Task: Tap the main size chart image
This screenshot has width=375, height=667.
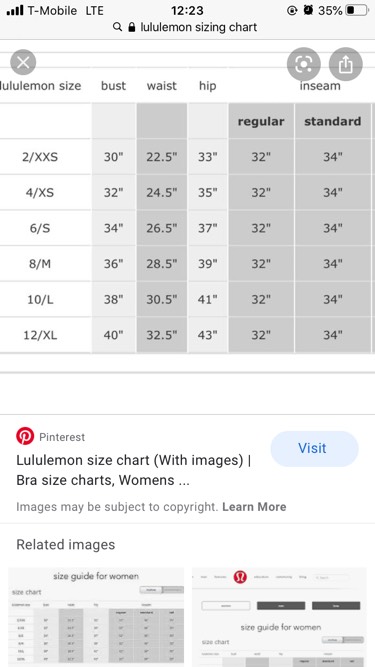Action: click(188, 208)
